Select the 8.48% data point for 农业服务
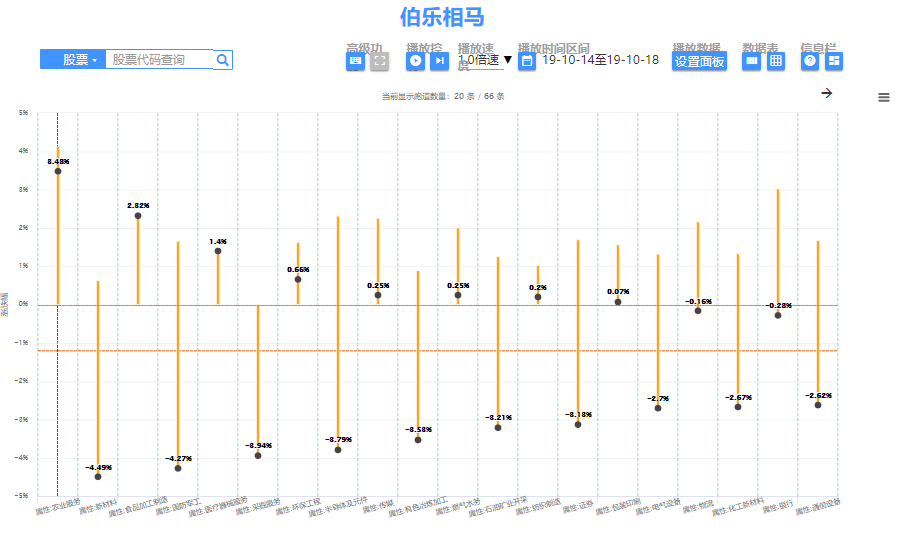This screenshot has height=533, width=902. pyautogui.click(x=58, y=171)
